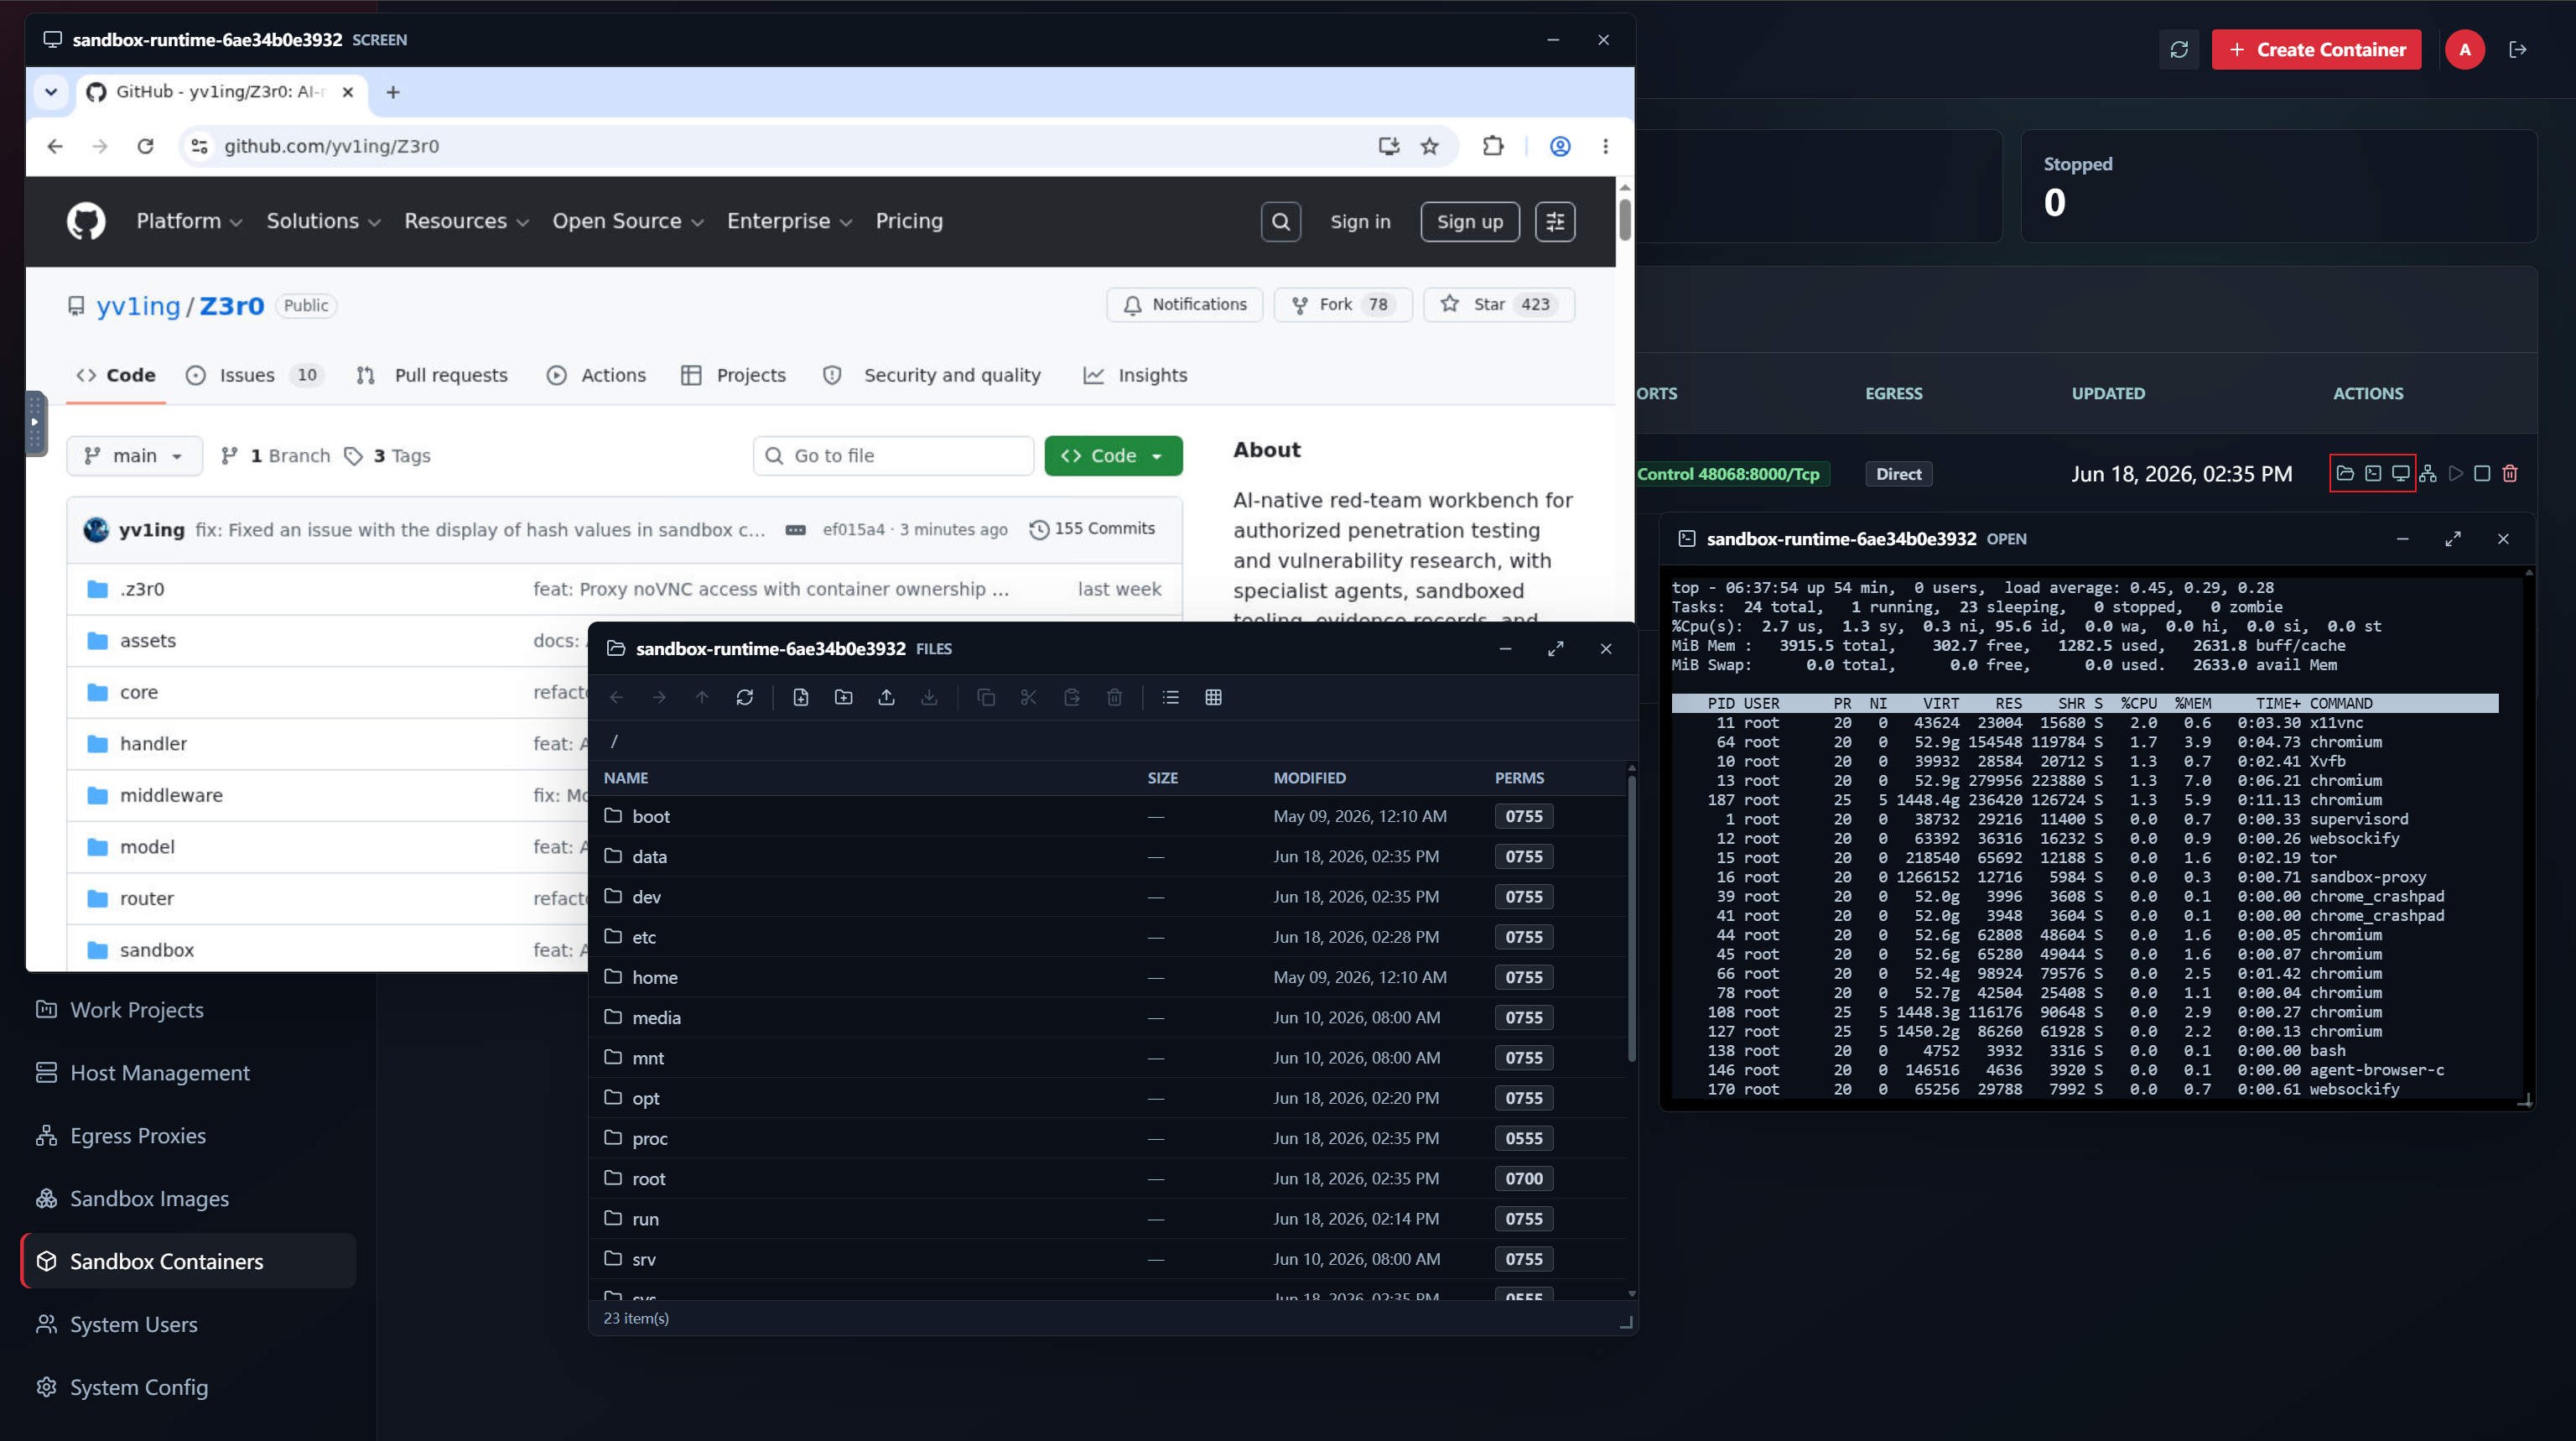Open the 155 Commits history link

(1092, 529)
